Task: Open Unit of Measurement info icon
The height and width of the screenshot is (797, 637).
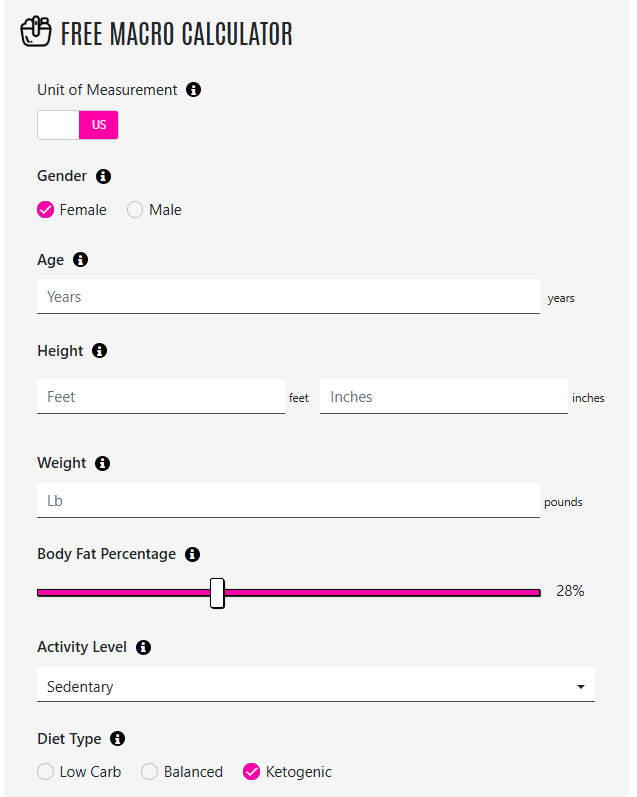Action: pos(193,89)
